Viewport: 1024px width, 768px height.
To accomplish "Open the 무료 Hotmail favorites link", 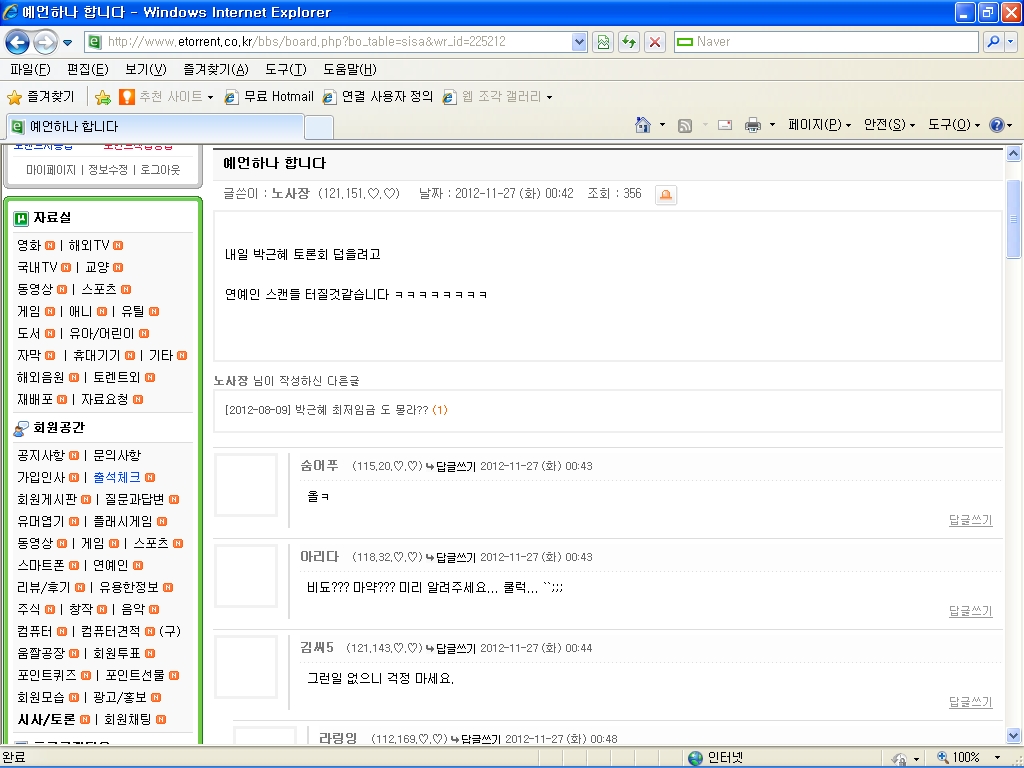I will (x=269, y=97).
